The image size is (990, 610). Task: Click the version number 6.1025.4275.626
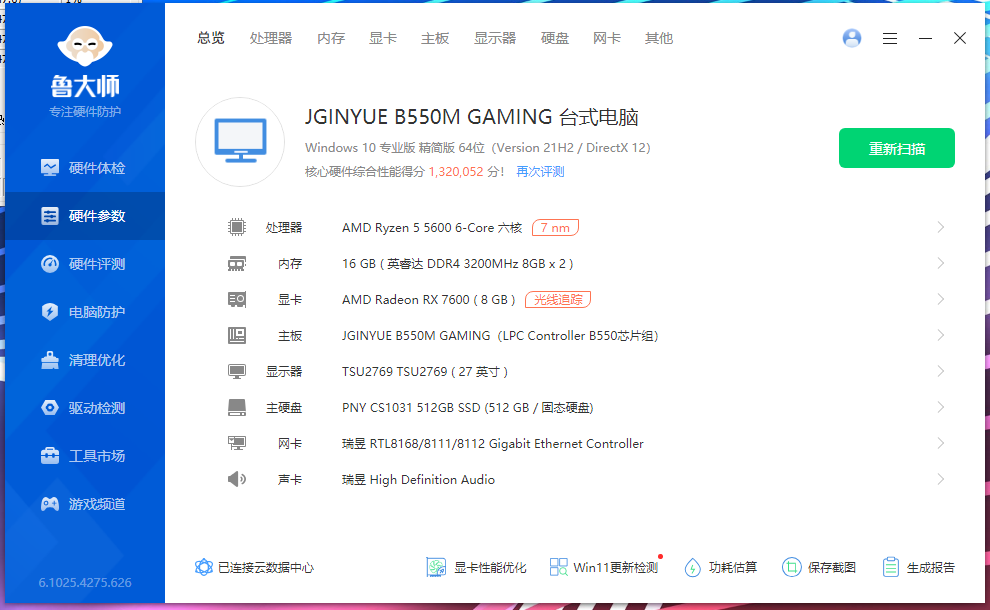tap(85, 583)
